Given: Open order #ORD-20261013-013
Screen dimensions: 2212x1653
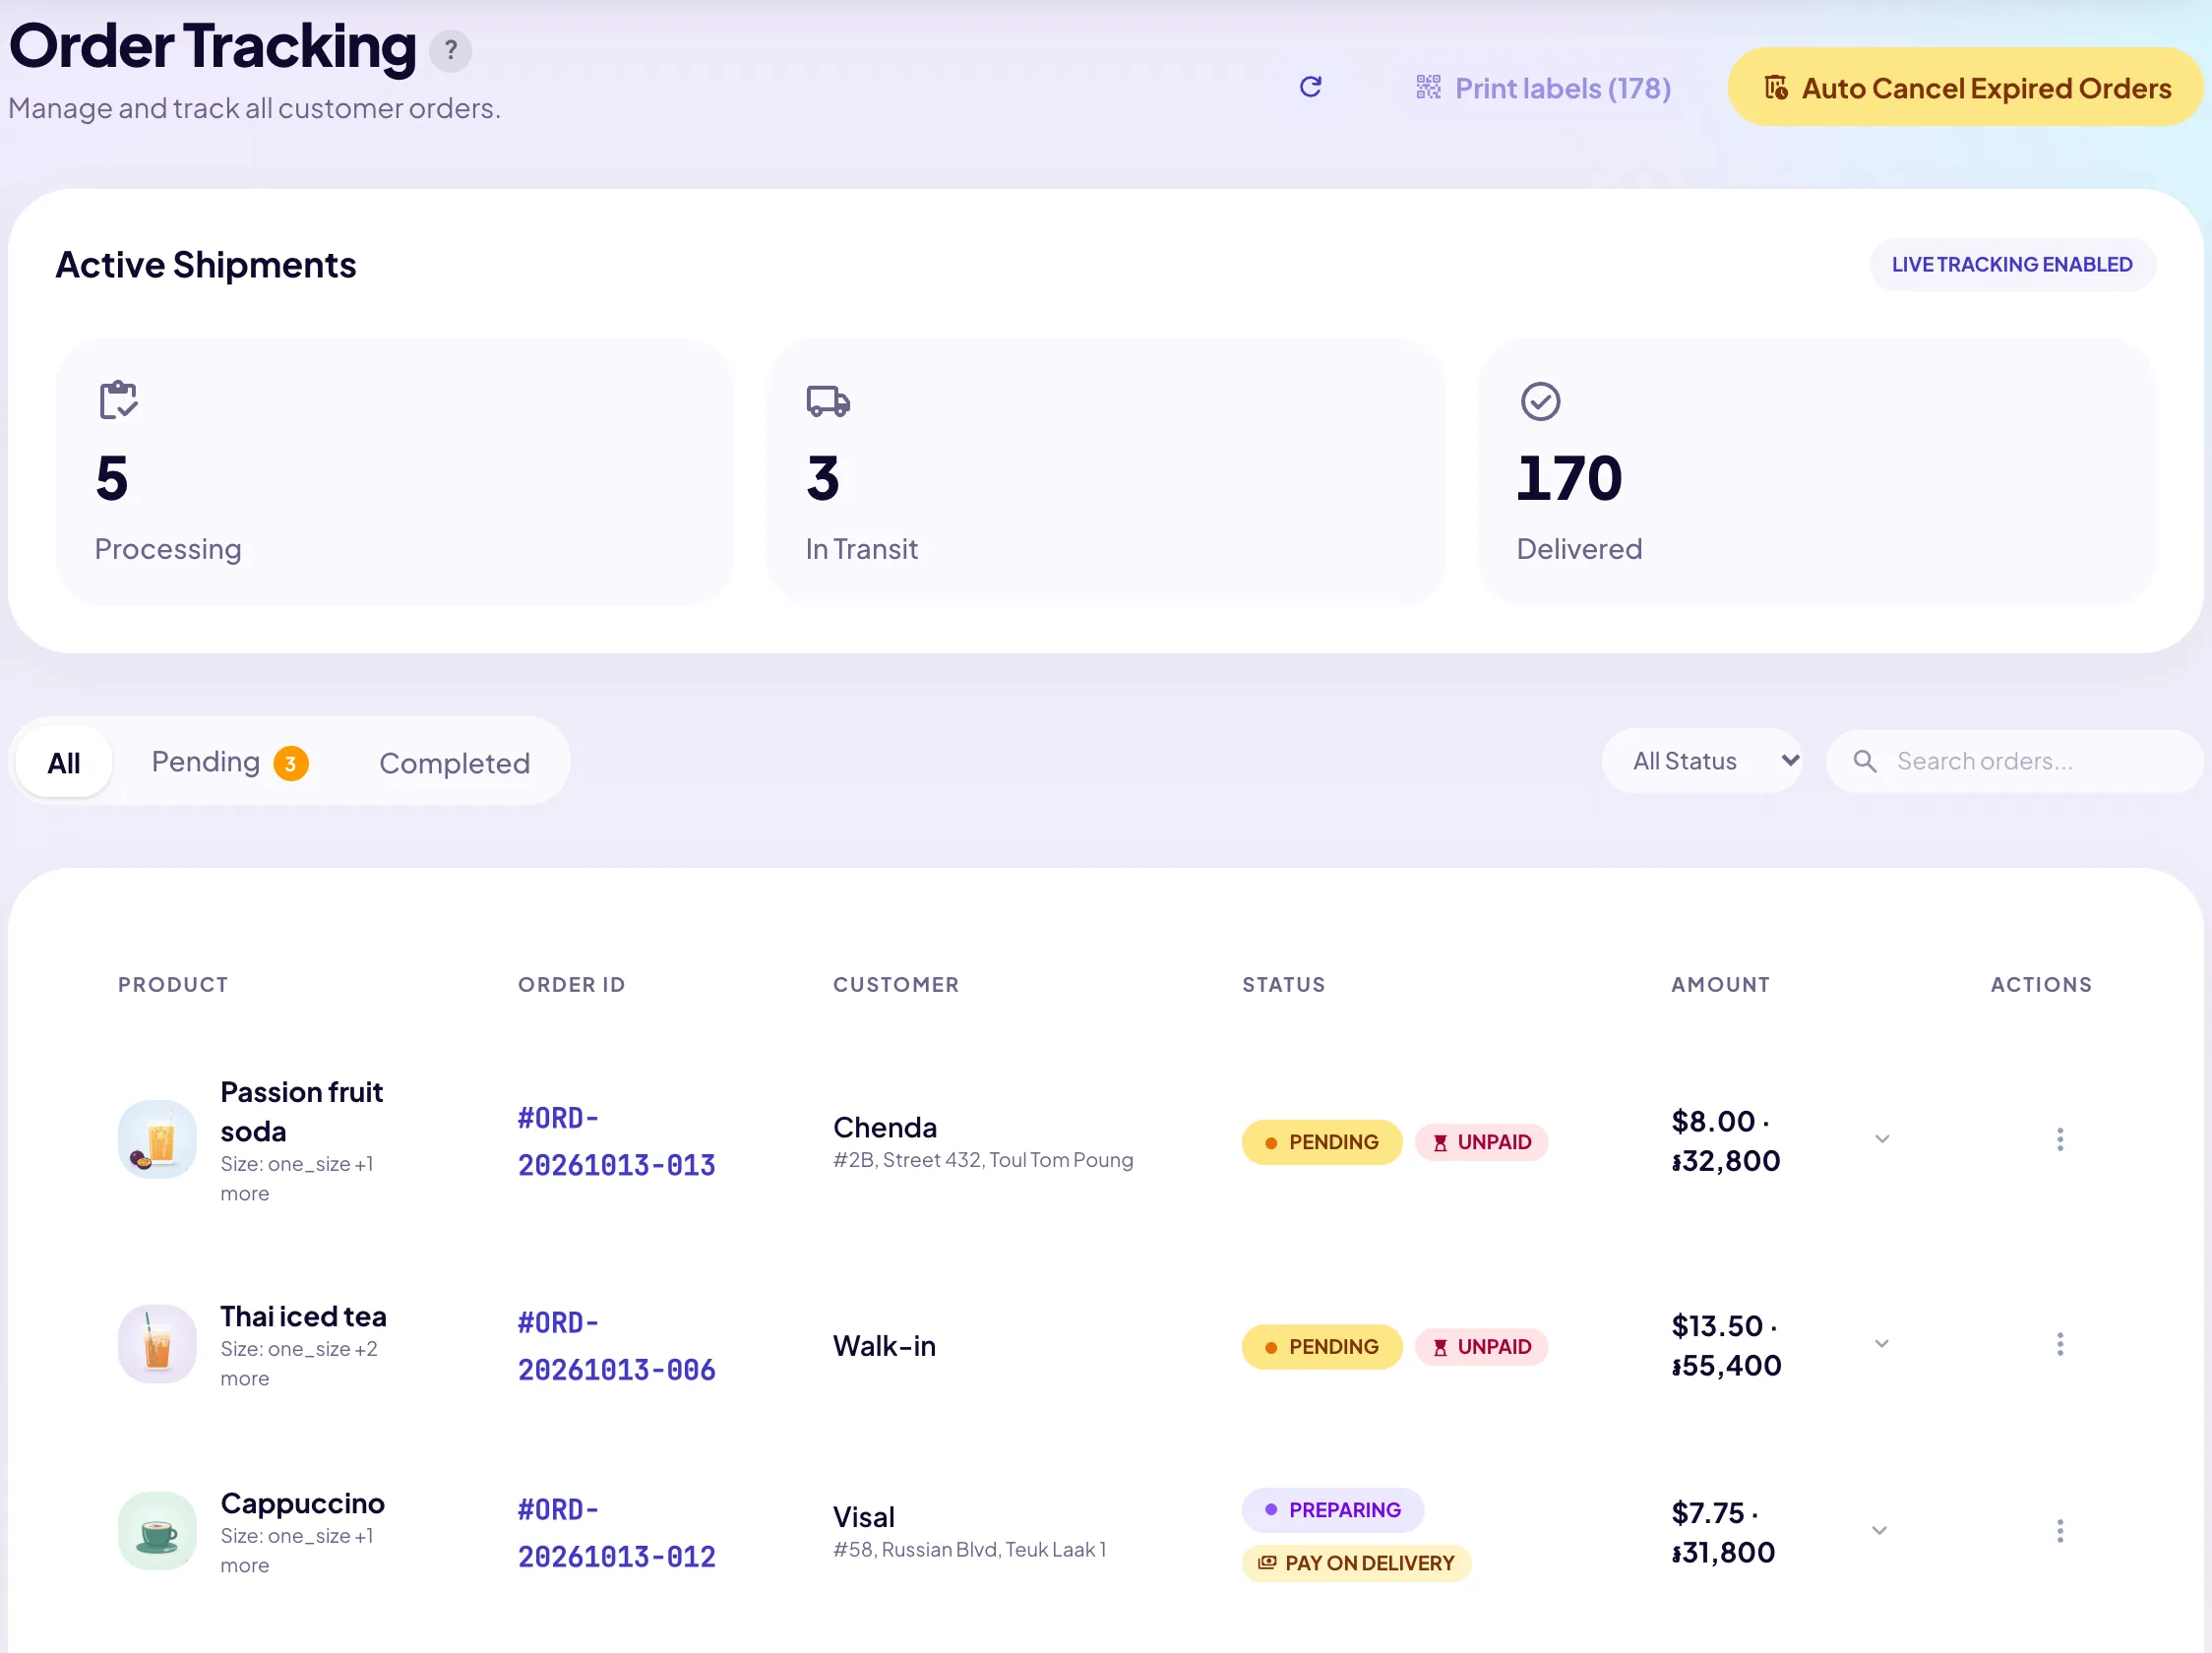Looking at the screenshot, I should click(x=616, y=1141).
